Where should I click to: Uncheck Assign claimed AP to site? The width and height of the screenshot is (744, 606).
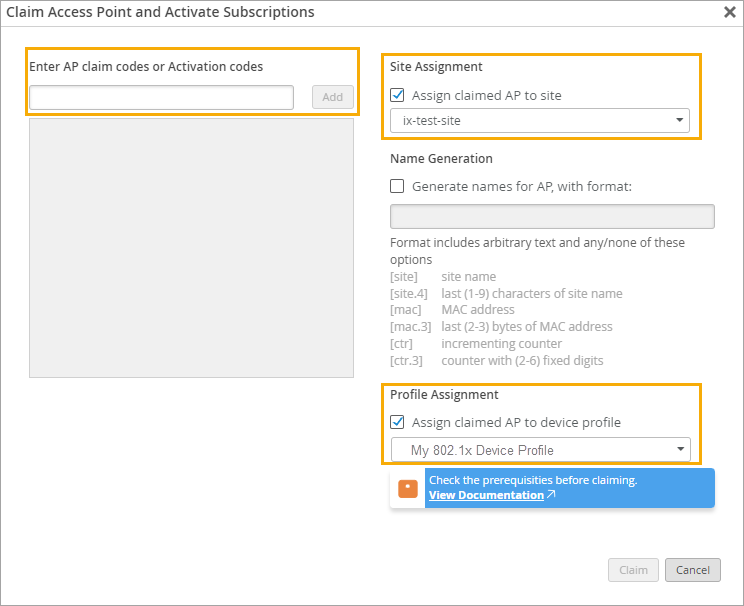click(397, 96)
